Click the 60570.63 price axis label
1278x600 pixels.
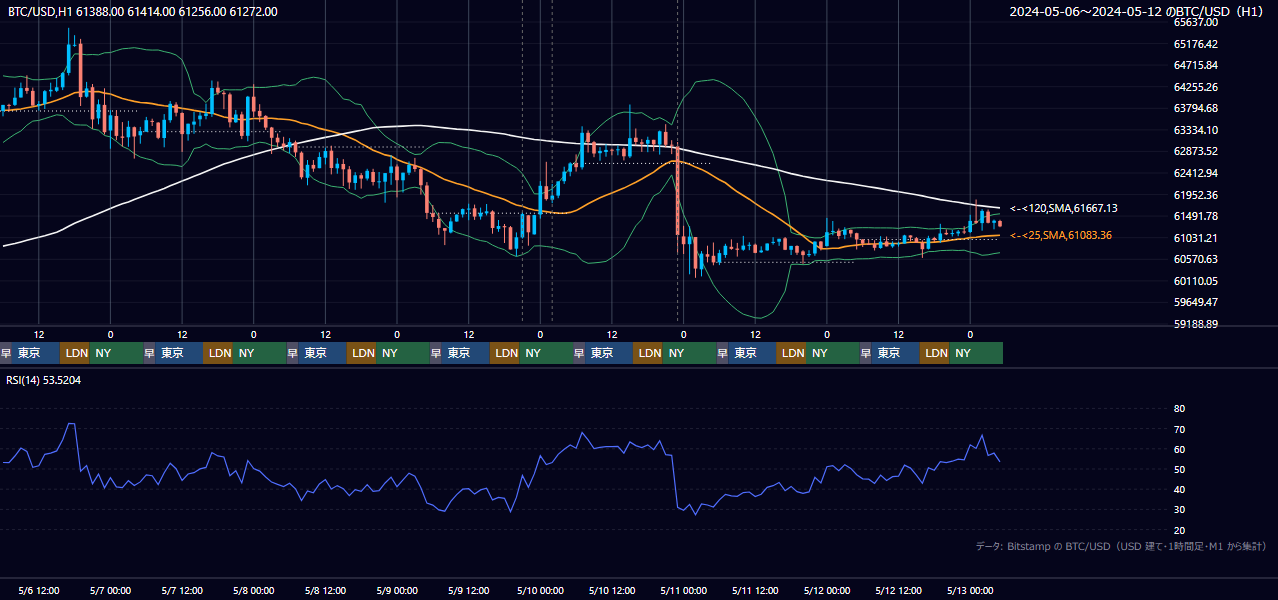tap(1196, 259)
